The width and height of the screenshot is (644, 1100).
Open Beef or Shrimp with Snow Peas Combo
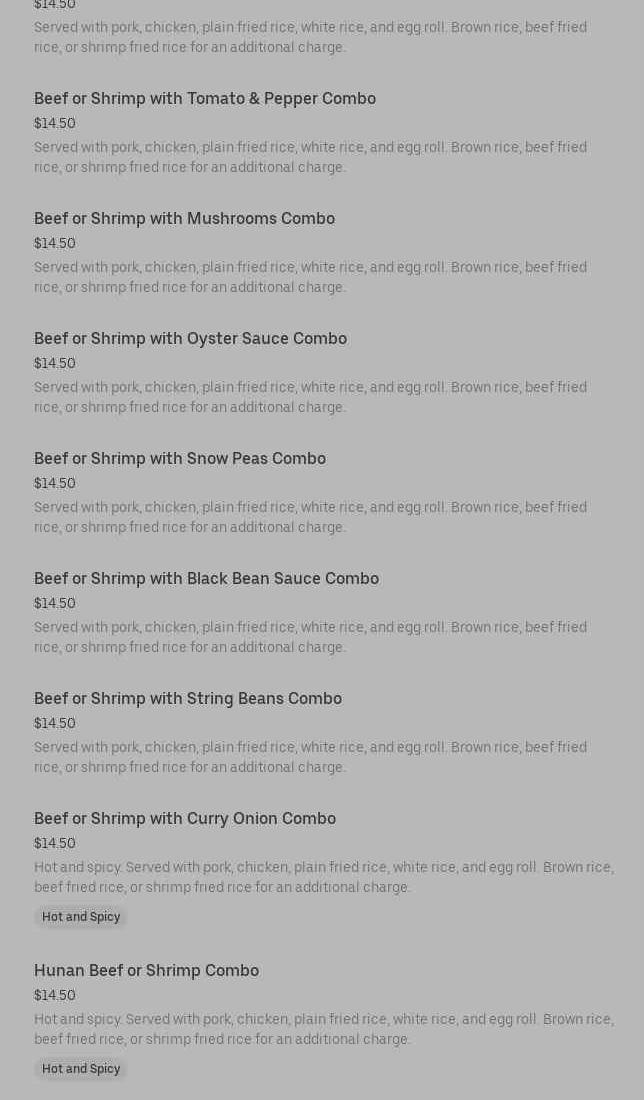(180, 459)
